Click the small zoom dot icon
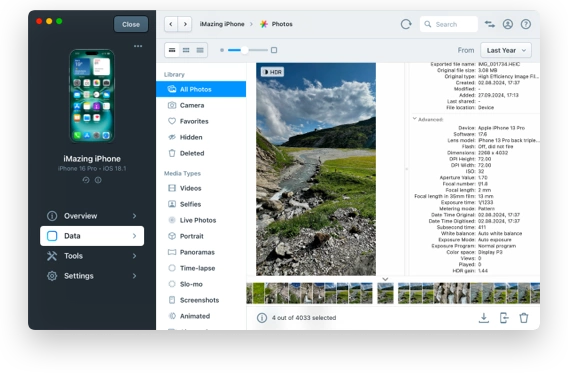The width and height of the screenshot is (568, 376). point(222,50)
